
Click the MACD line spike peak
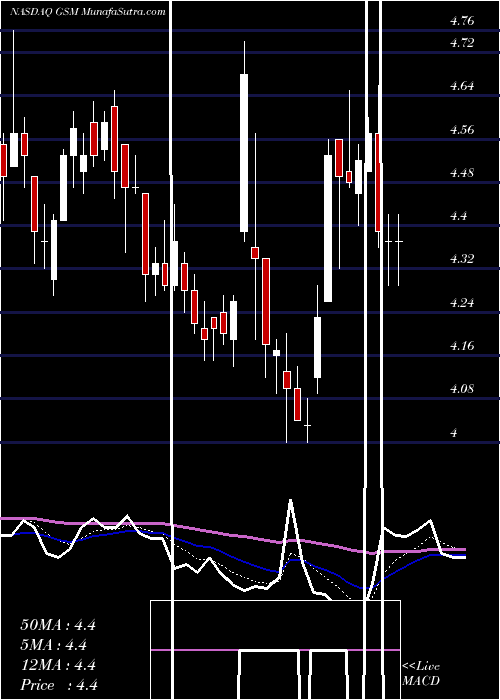(291, 501)
